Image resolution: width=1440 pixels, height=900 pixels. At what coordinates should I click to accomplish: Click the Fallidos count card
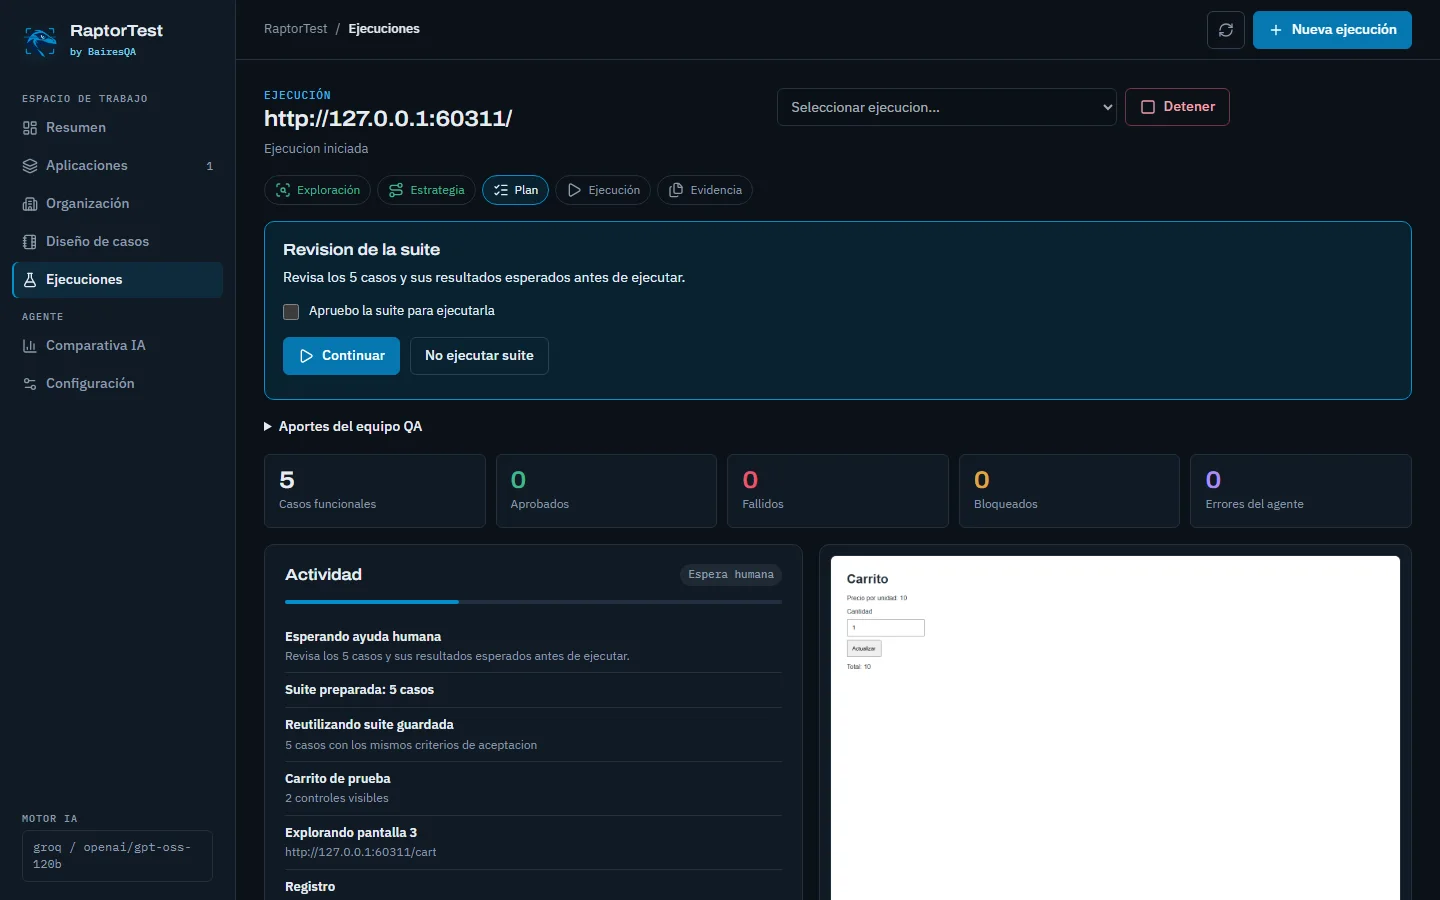(x=838, y=491)
